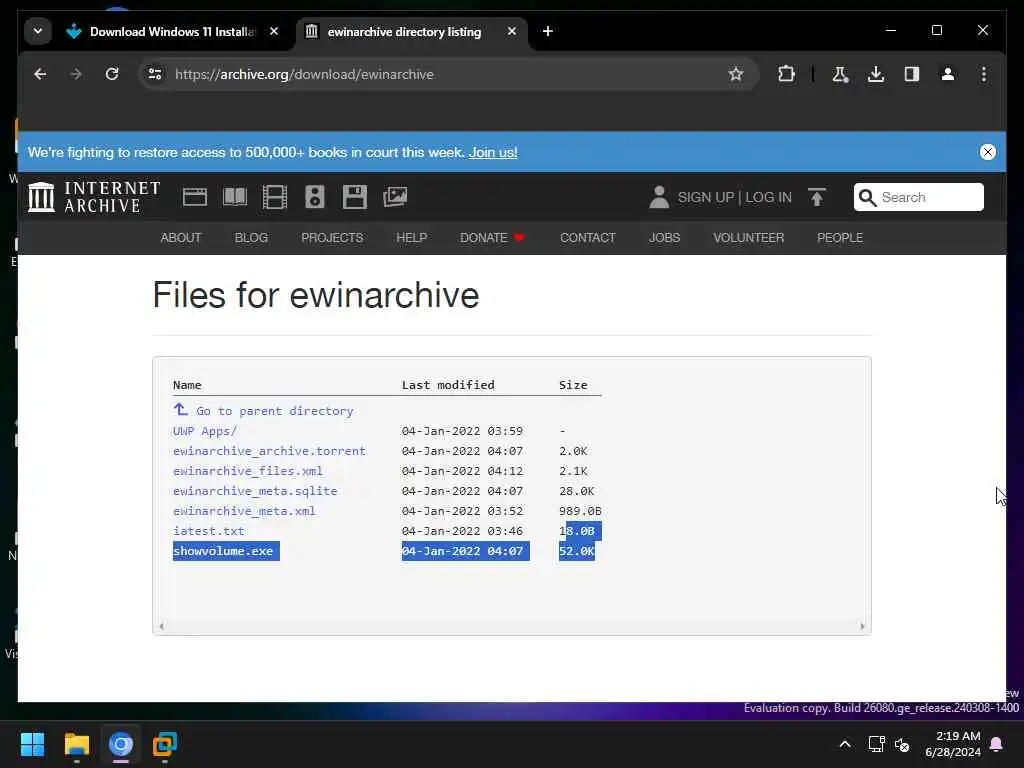Image resolution: width=1024 pixels, height=768 pixels.
Task: Click the 989.0B size value
Action: (580, 511)
